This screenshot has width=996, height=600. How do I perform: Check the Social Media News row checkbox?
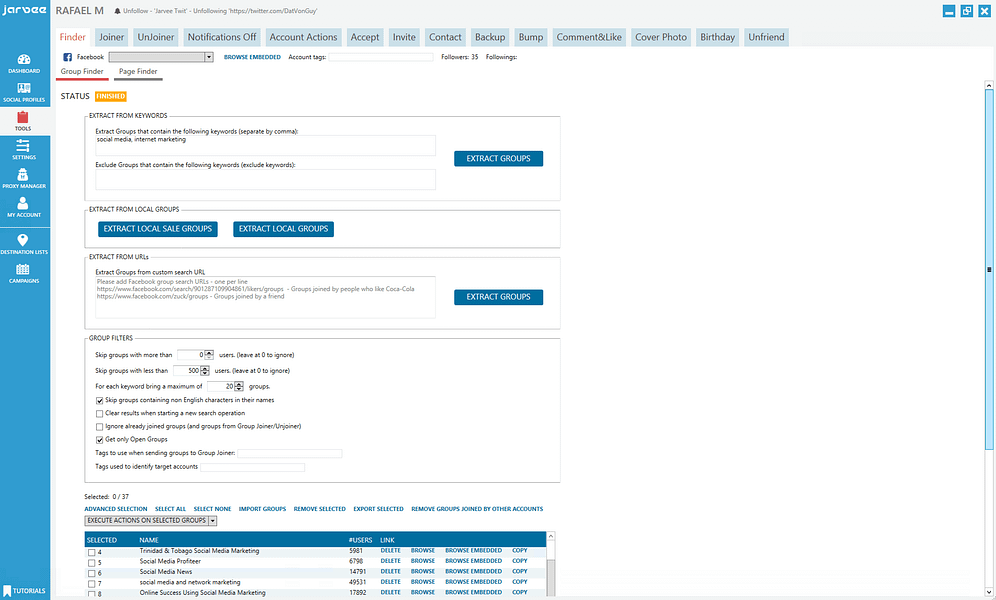pos(91,573)
